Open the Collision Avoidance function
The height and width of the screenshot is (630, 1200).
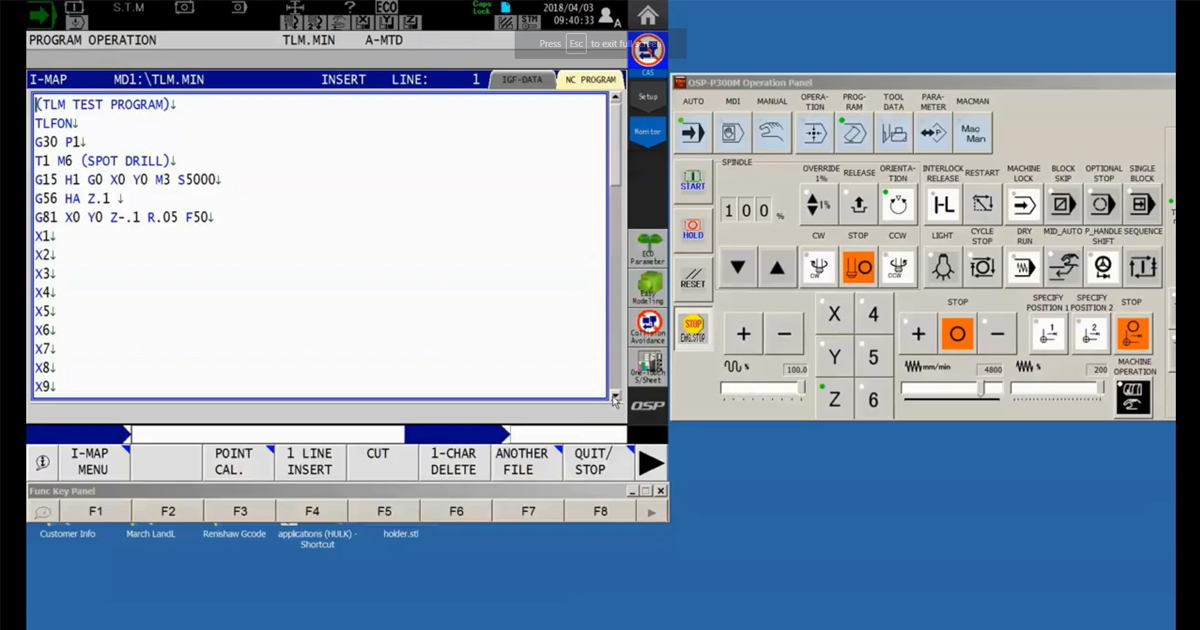coord(648,326)
